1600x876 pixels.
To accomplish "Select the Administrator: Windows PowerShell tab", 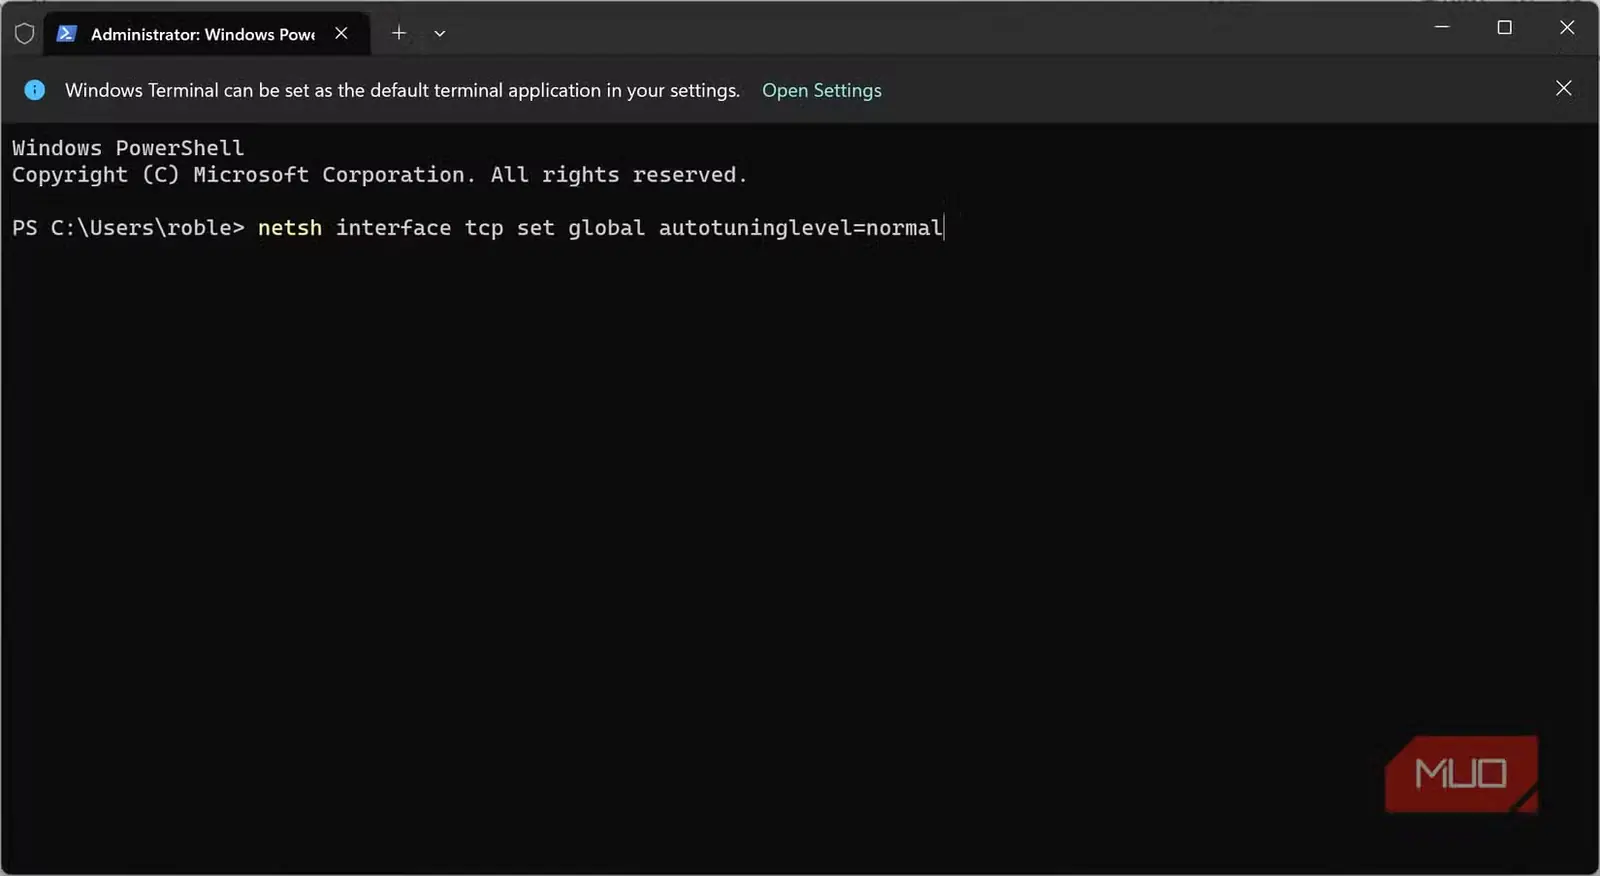I will click(x=207, y=33).
